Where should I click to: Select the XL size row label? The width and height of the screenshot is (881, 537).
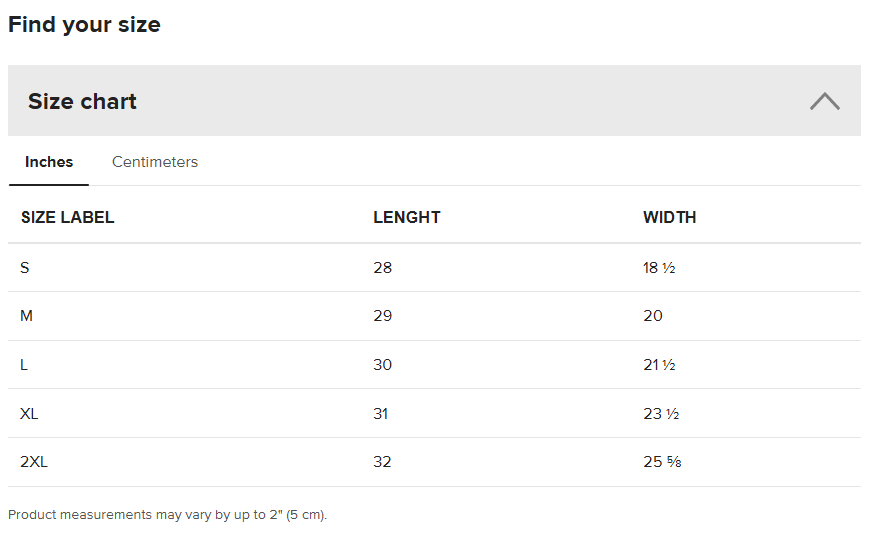(x=29, y=414)
